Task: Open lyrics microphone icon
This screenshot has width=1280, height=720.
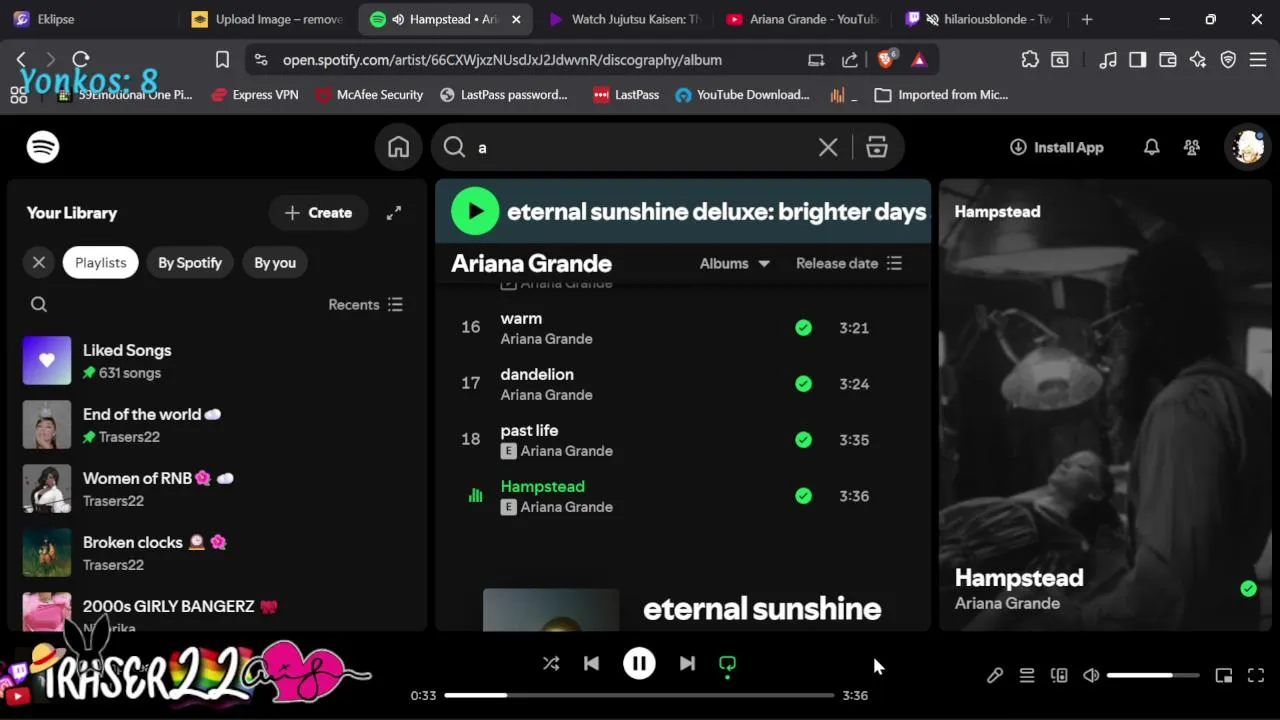Action: 995,676
